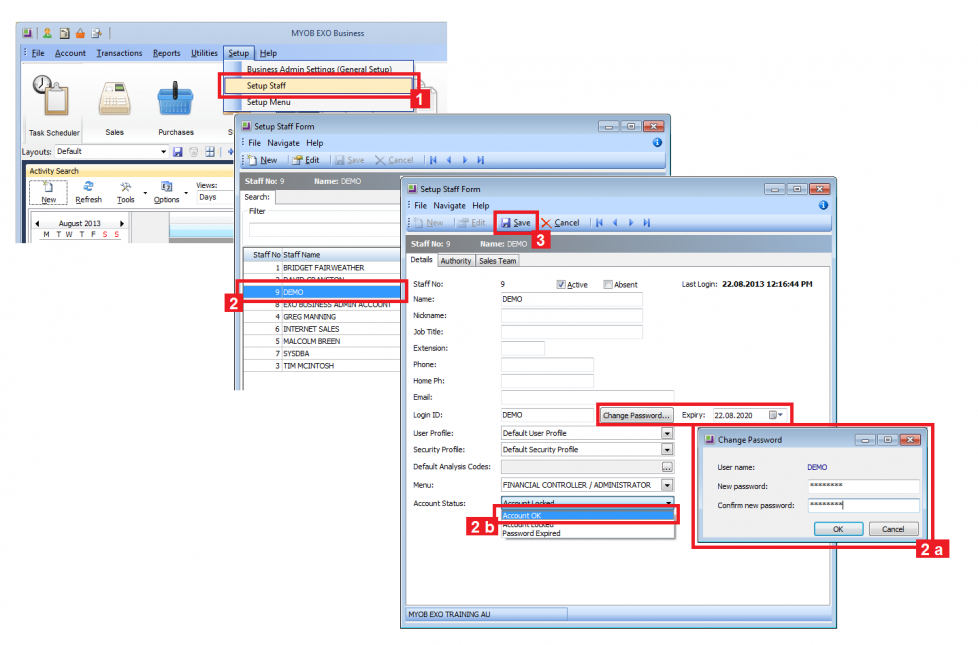Image resolution: width=978 pixels, height=645 pixels.
Task: Click the info icon in front Setup Staff Form
Action: tap(823, 205)
